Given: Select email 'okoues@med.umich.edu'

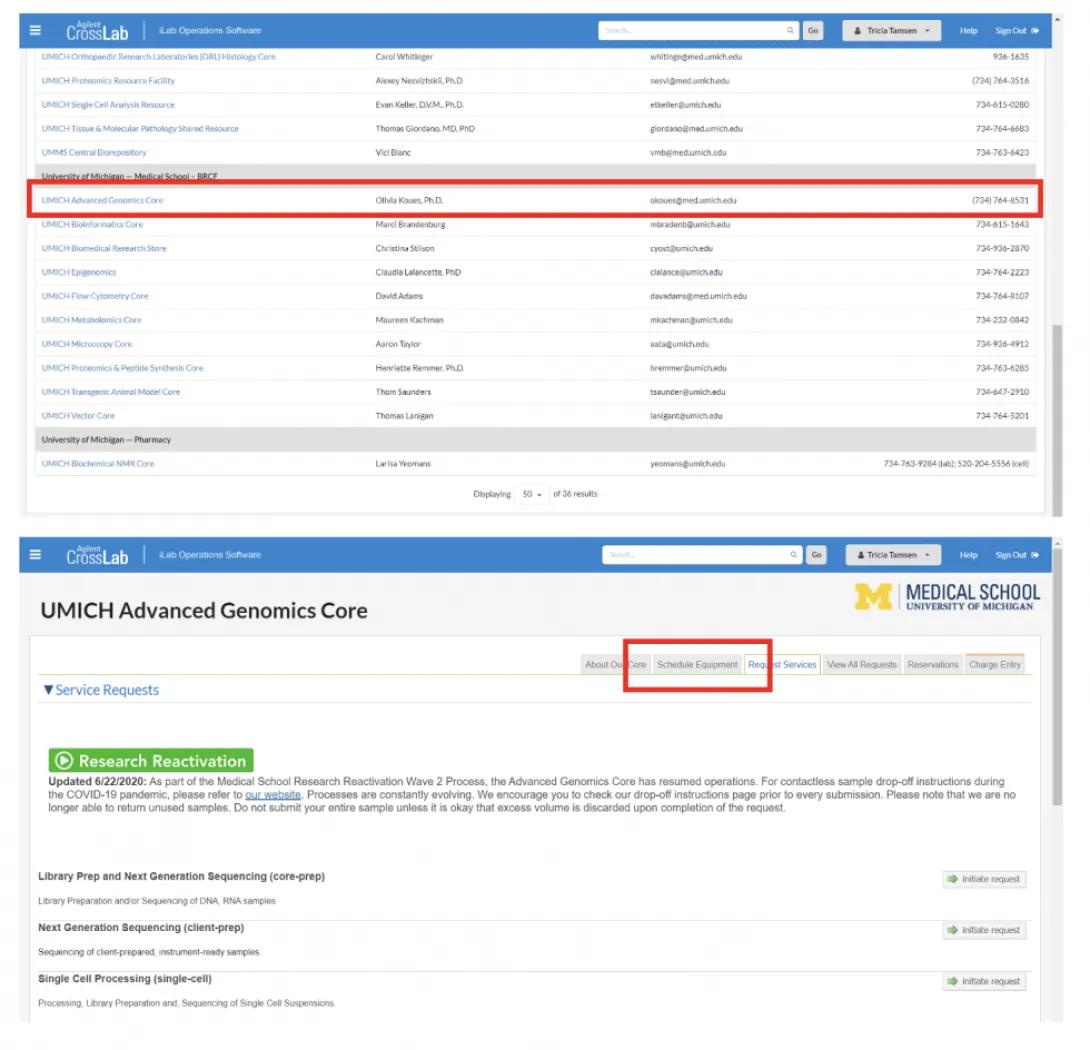Looking at the screenshot, I should [693, 200].
